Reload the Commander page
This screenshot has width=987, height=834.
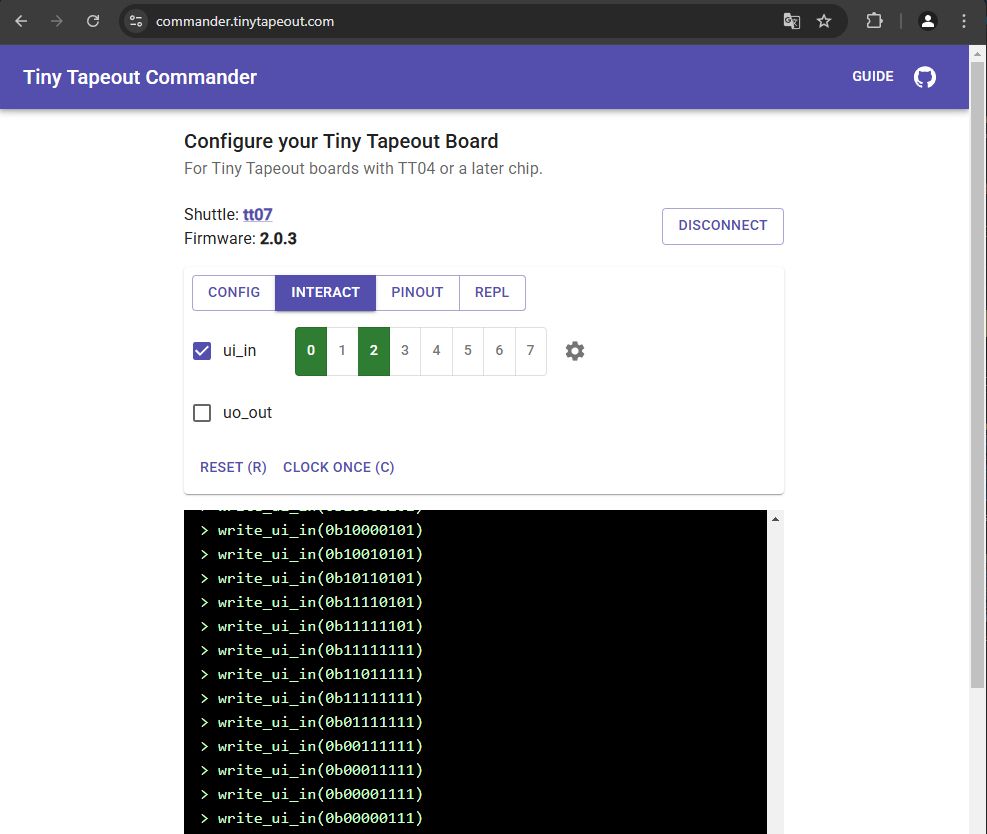(91, 20)
